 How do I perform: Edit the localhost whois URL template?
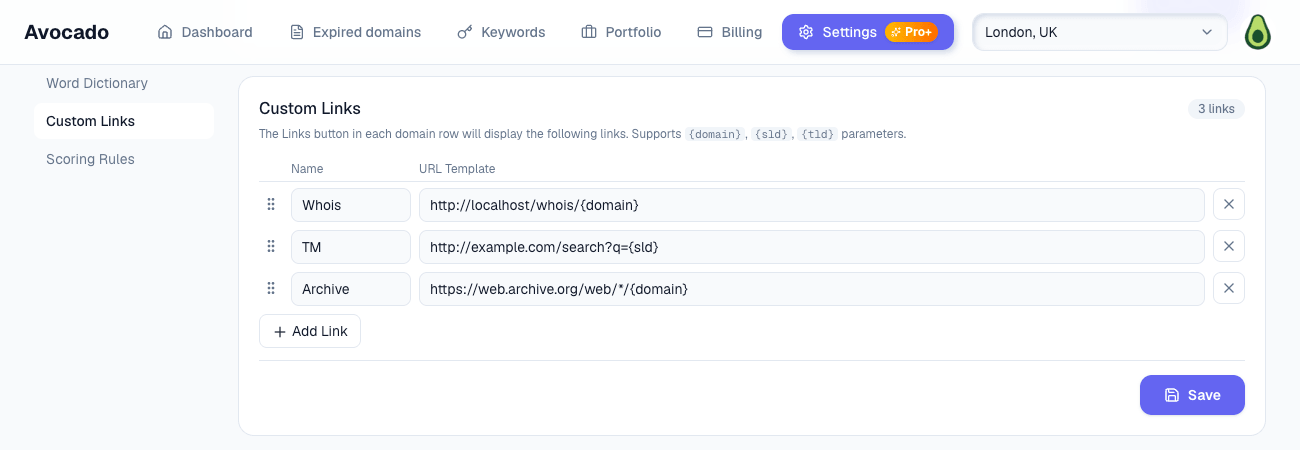812,205
